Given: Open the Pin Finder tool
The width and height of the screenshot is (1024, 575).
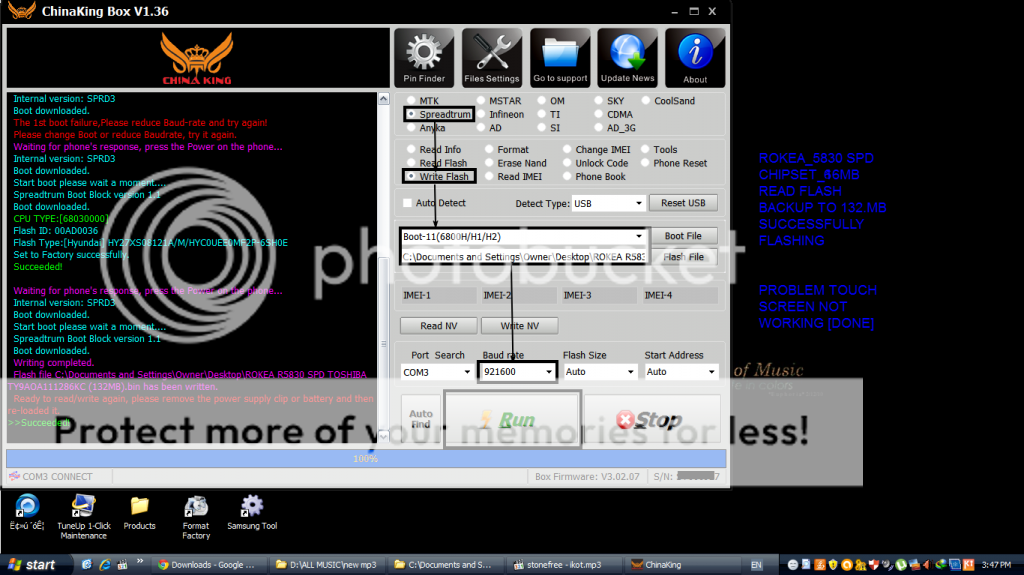Looking at the screenshot, I should click(424, 58).
